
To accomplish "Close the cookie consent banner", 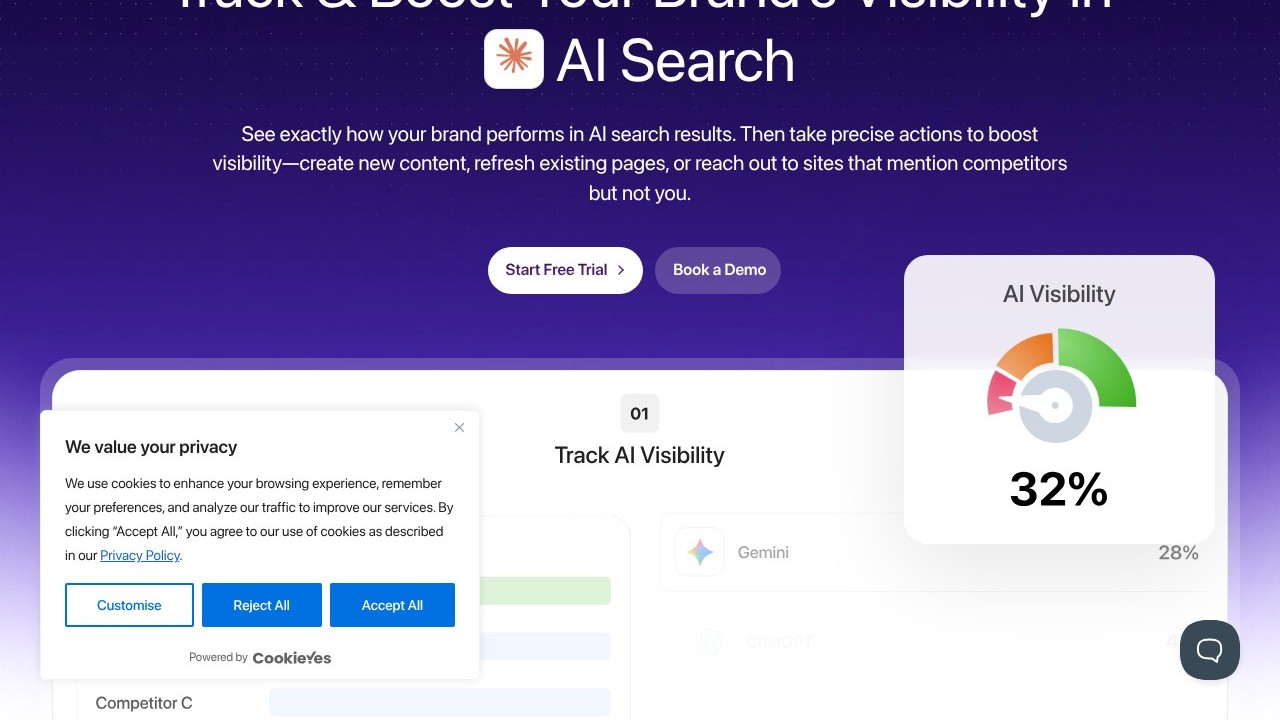I will click(459, 428).
